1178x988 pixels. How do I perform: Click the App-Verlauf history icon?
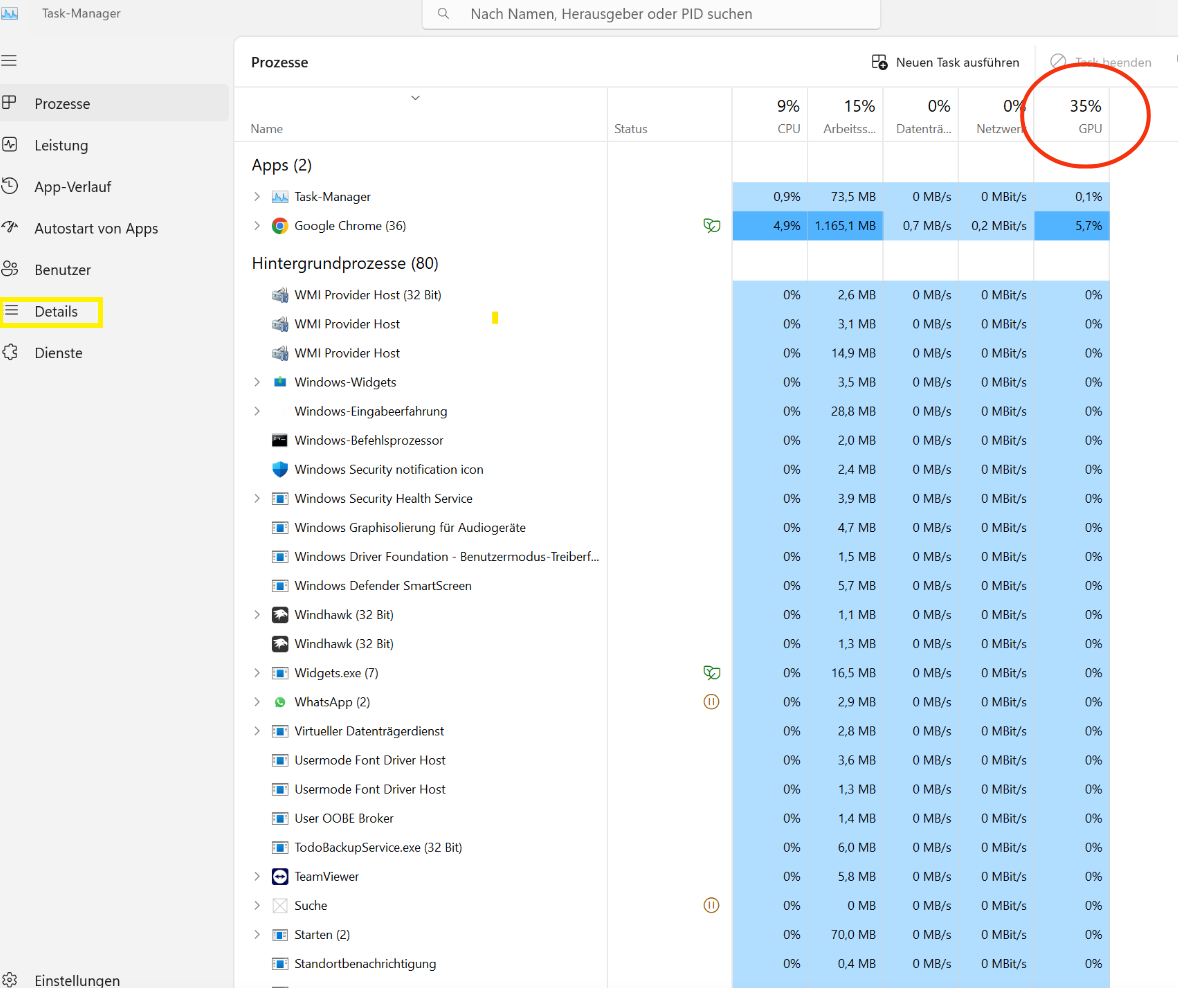coord(10,186)
